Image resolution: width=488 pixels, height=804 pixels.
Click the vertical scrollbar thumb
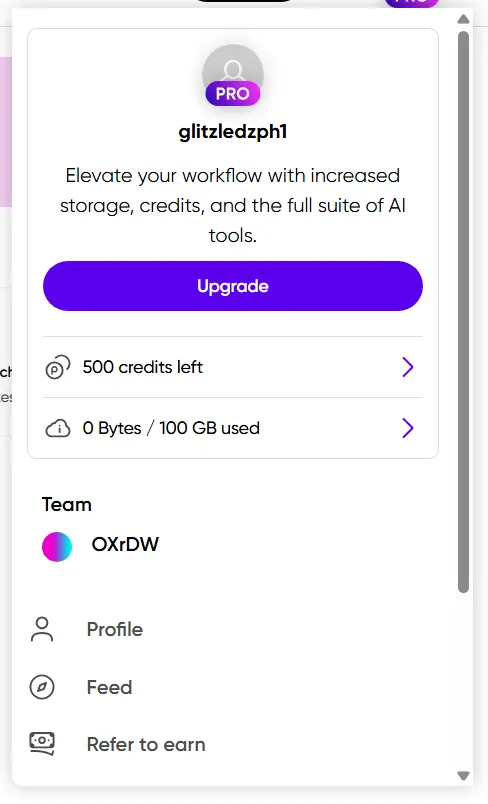click(463, 312)
